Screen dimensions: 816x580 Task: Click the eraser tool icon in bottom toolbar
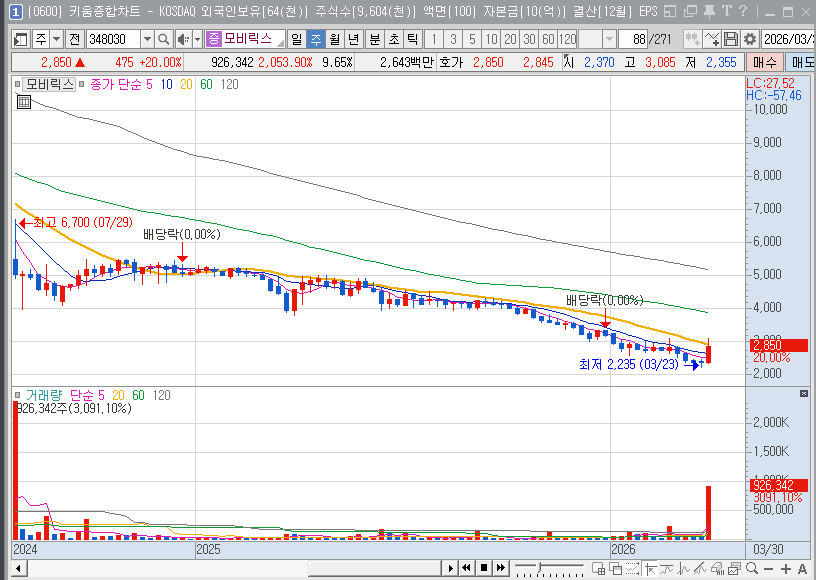[x=718, y=568]
